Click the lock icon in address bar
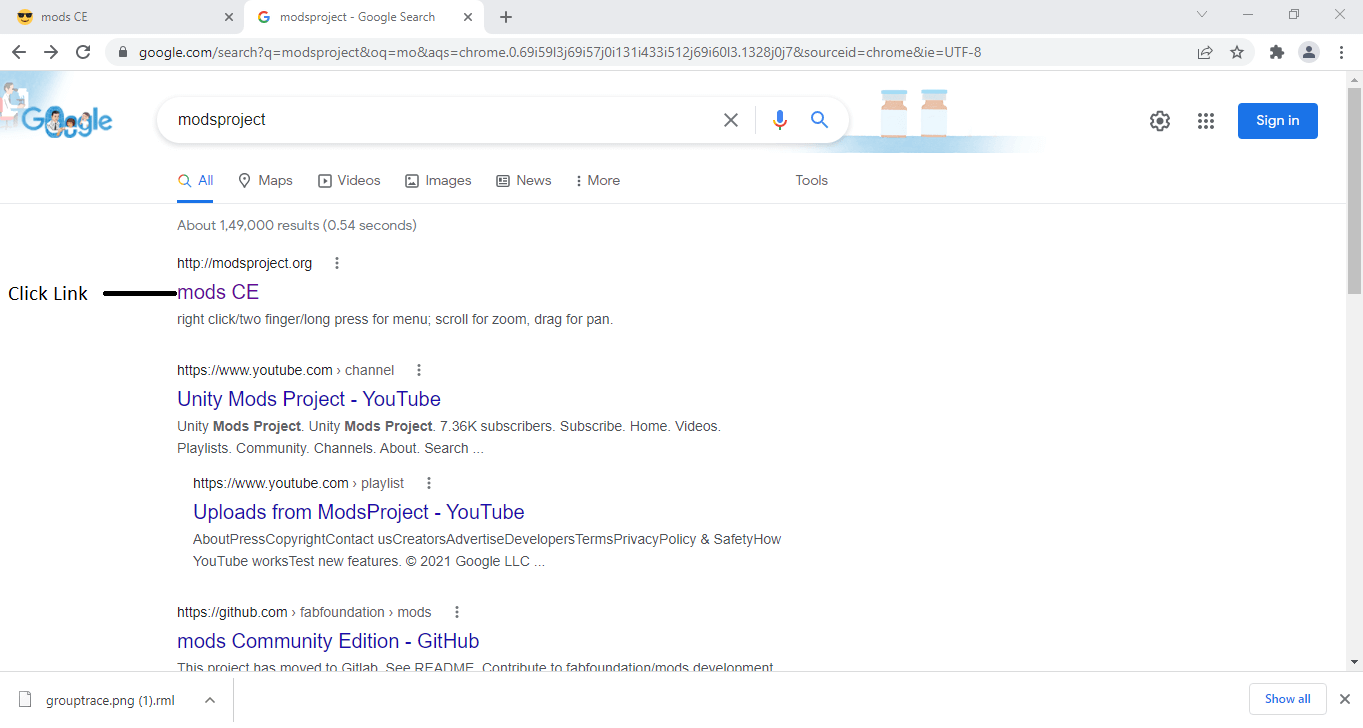The height and width of the screenshot is (728, 1363). (x=123, y=52)
